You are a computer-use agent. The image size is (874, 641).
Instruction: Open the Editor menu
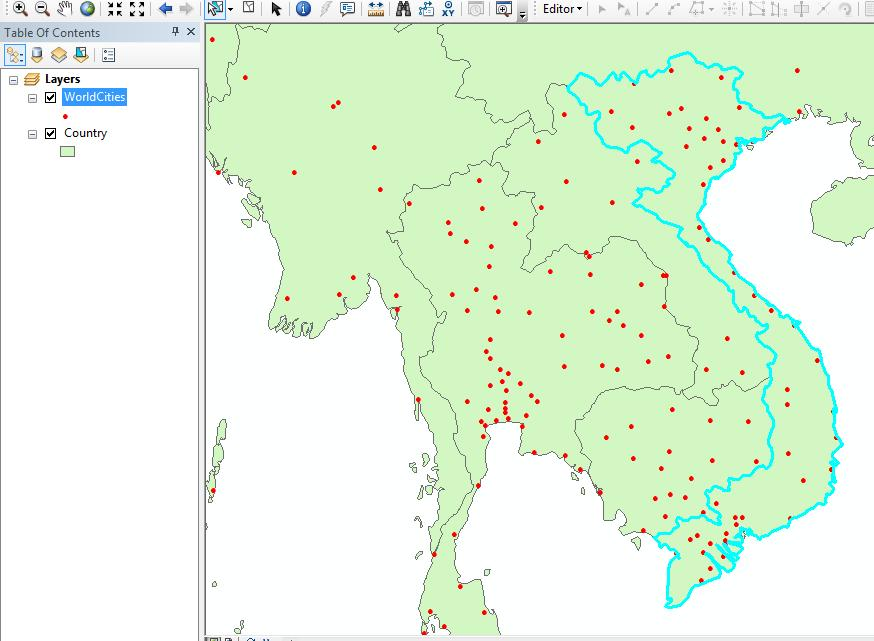[x=561, y=9]
